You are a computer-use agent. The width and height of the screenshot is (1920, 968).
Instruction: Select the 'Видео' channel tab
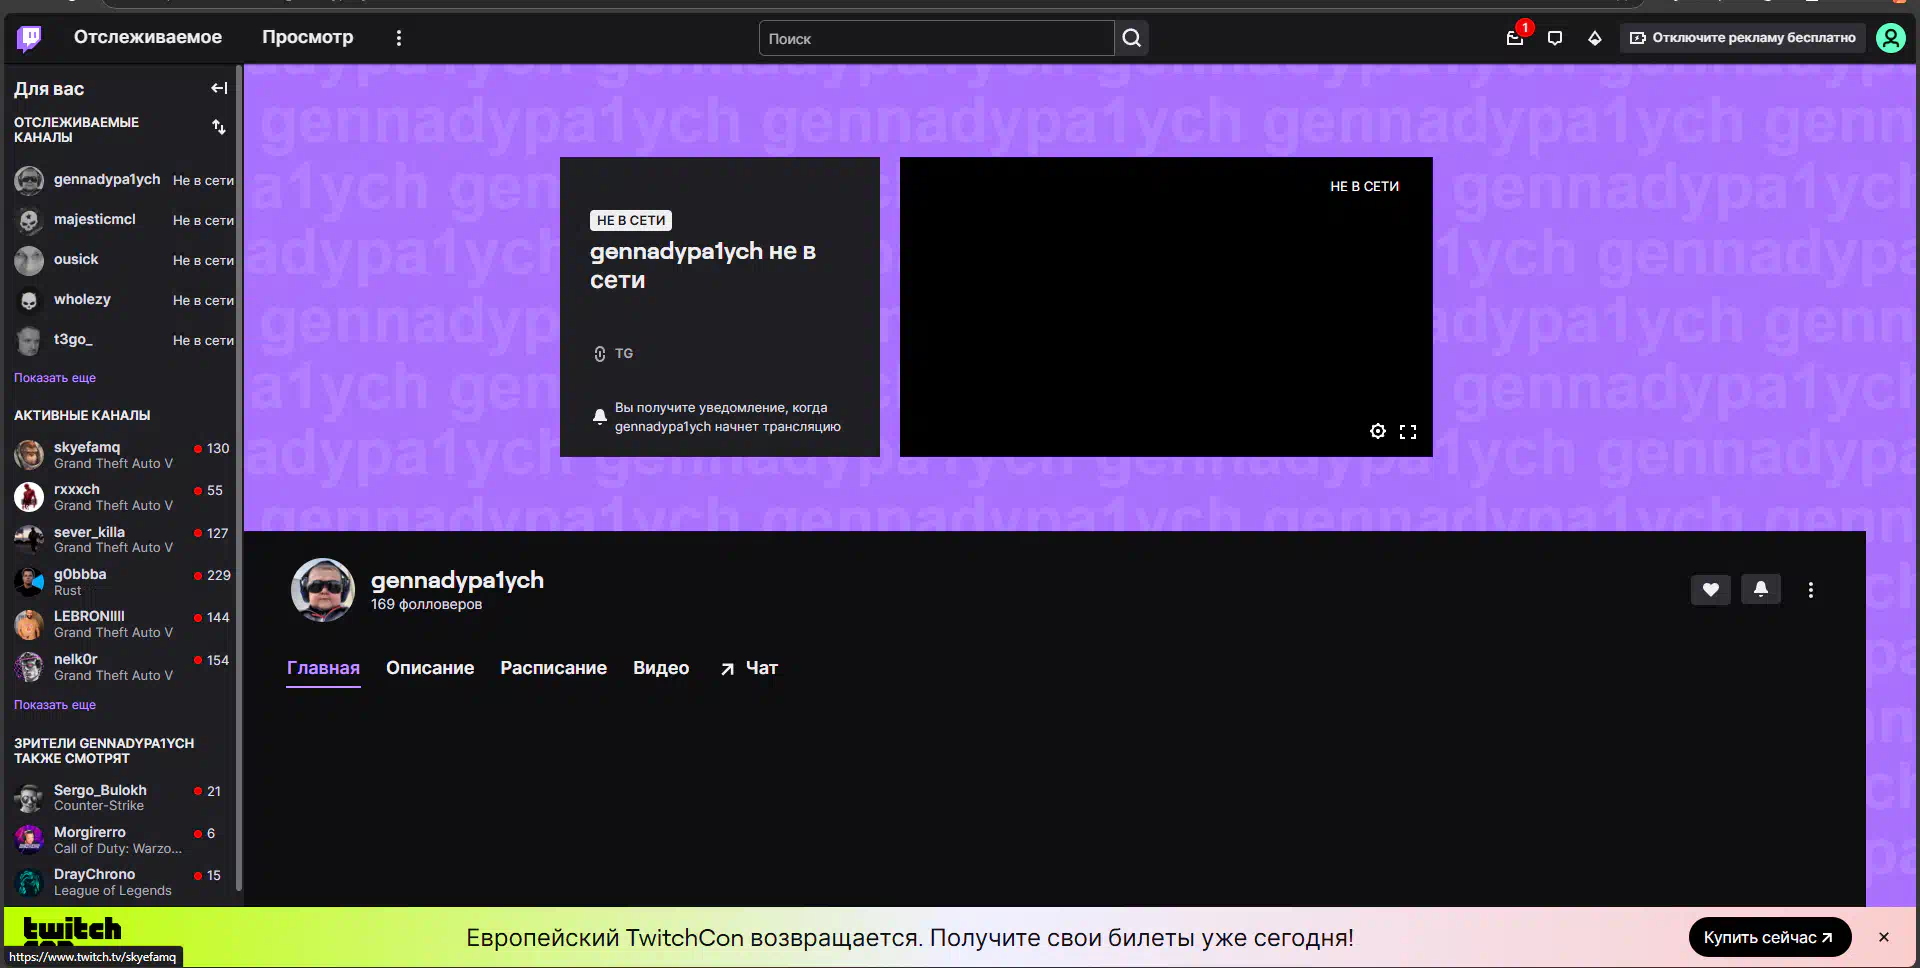661,668
